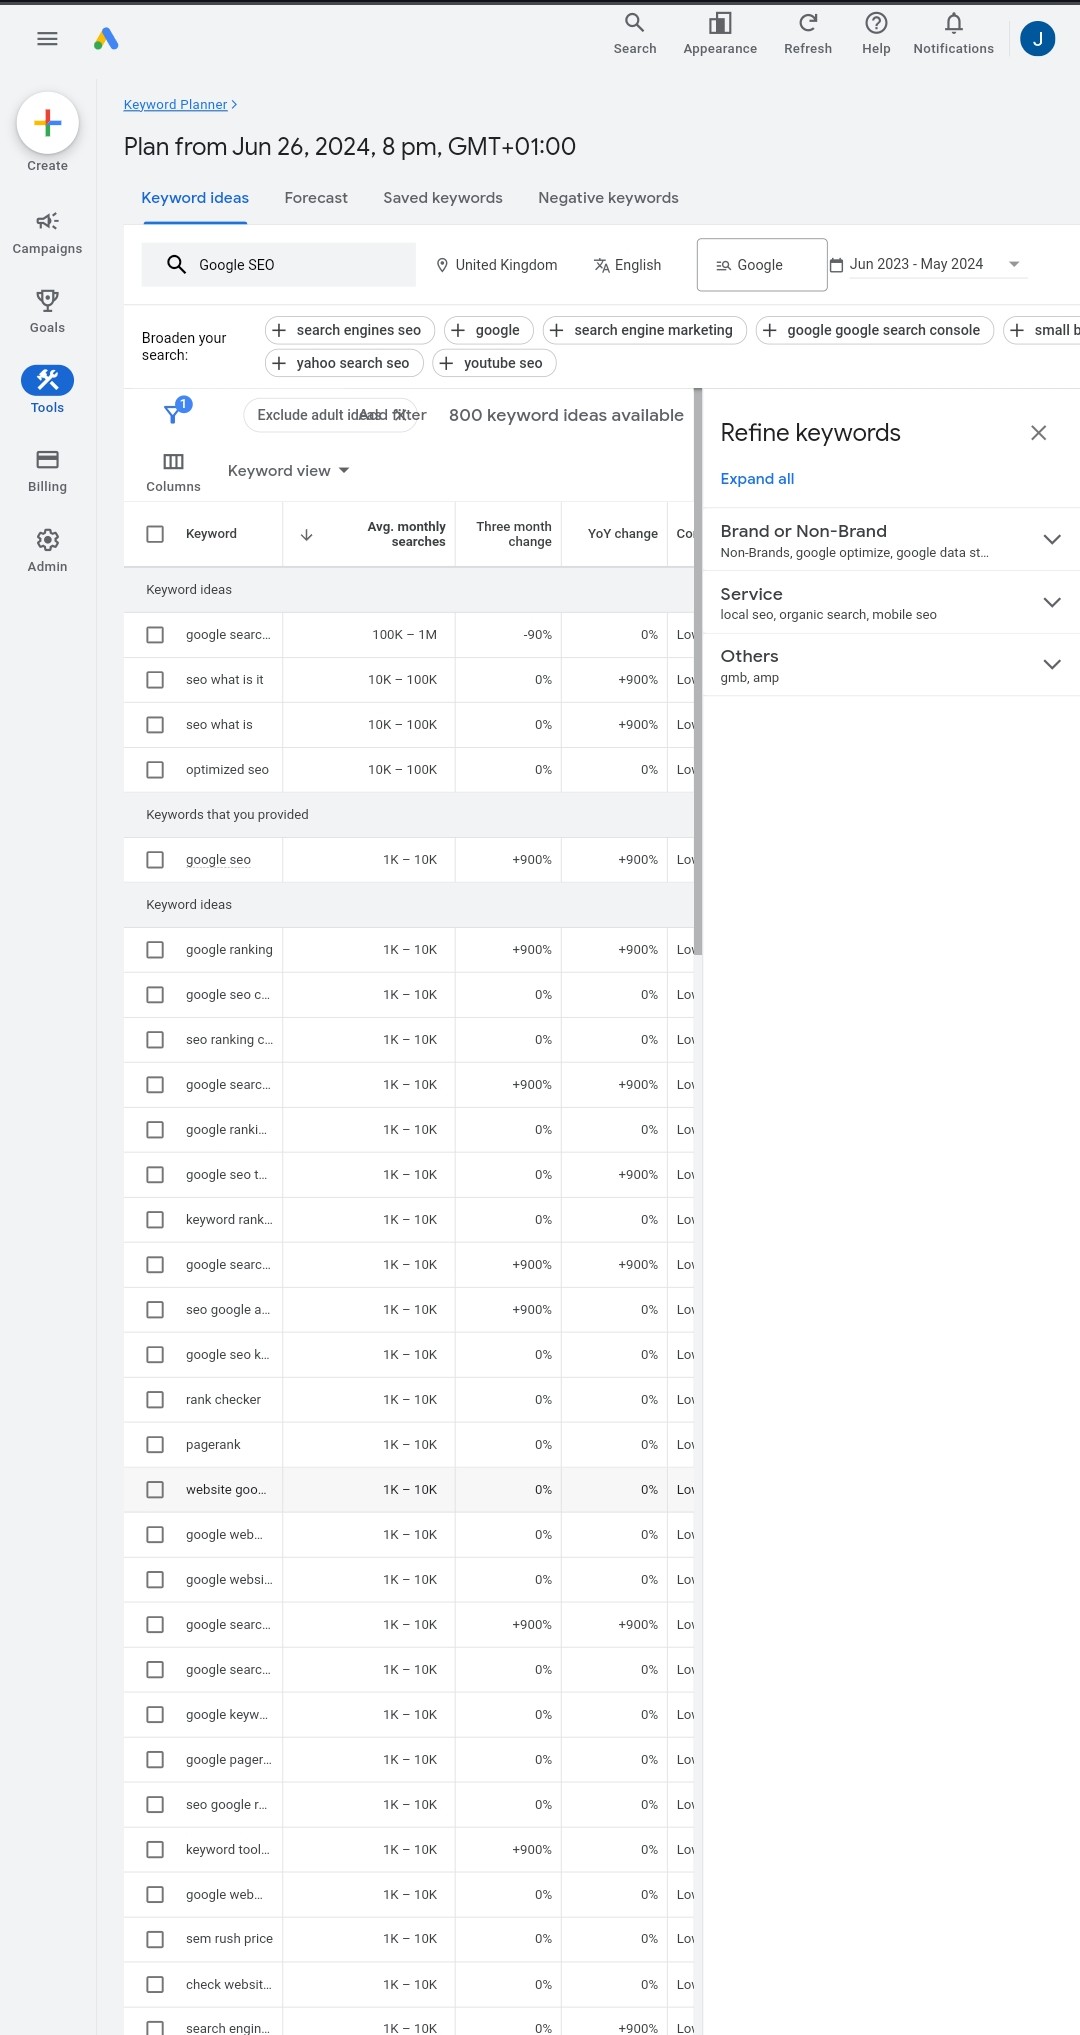
Task: Sort by Three month change header
Action: (x=514, y=534)
